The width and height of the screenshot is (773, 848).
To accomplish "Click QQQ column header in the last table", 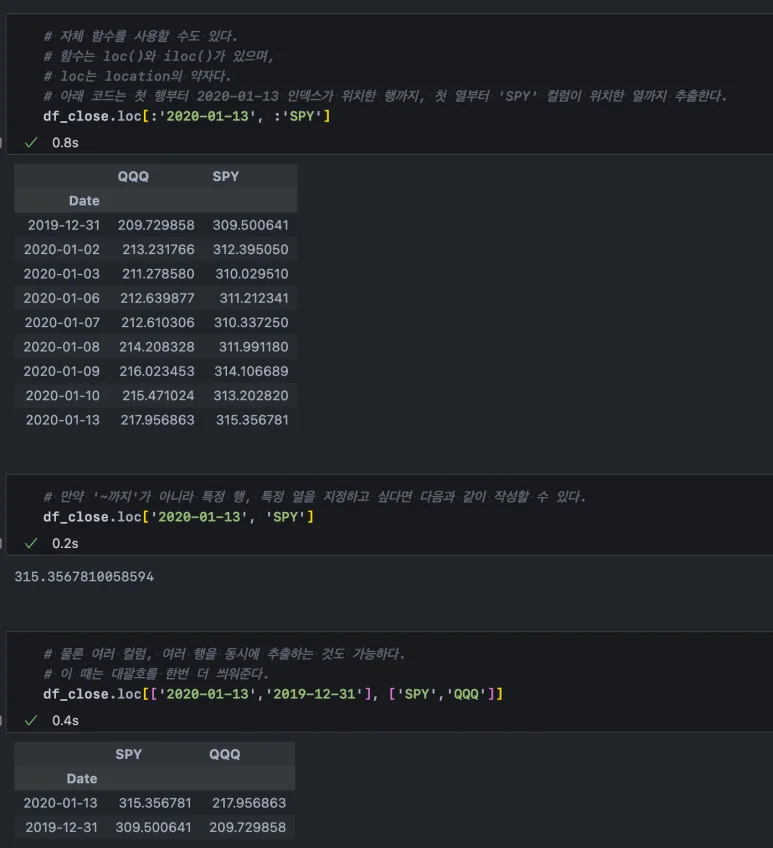I will tap(225, 754).
